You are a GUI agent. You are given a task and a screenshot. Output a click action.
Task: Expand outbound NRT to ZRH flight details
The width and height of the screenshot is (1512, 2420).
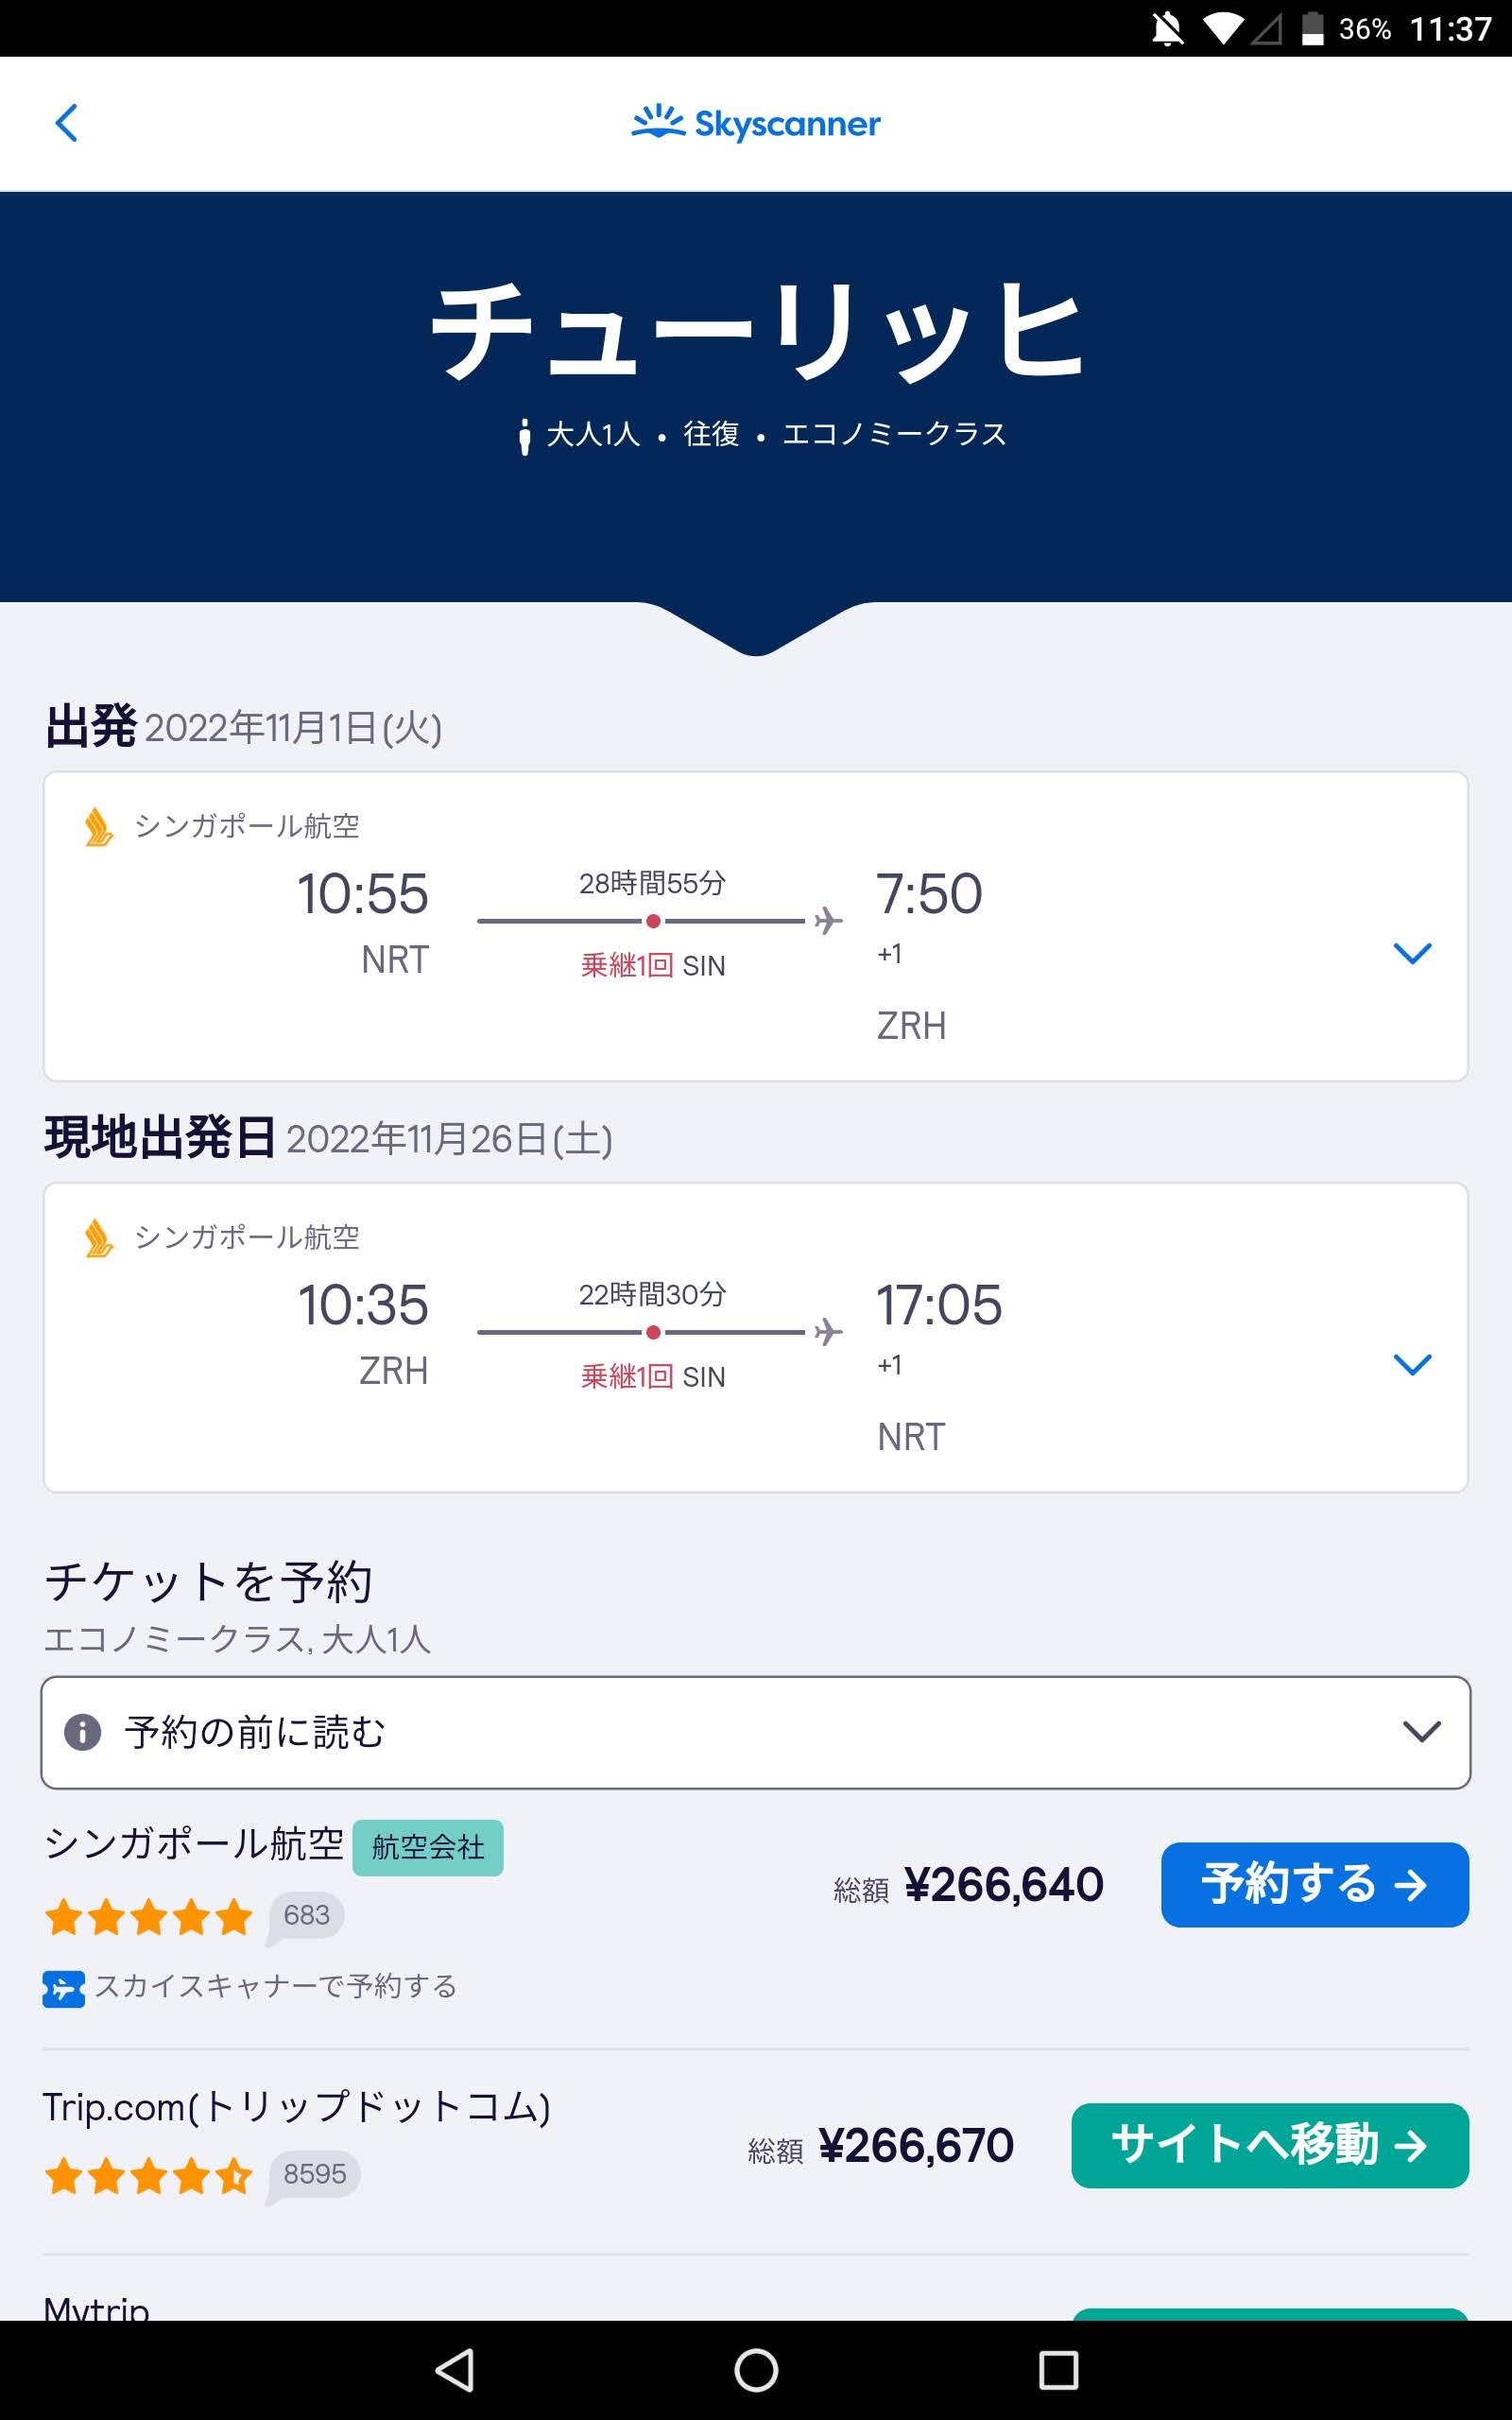coord(1412,953)
